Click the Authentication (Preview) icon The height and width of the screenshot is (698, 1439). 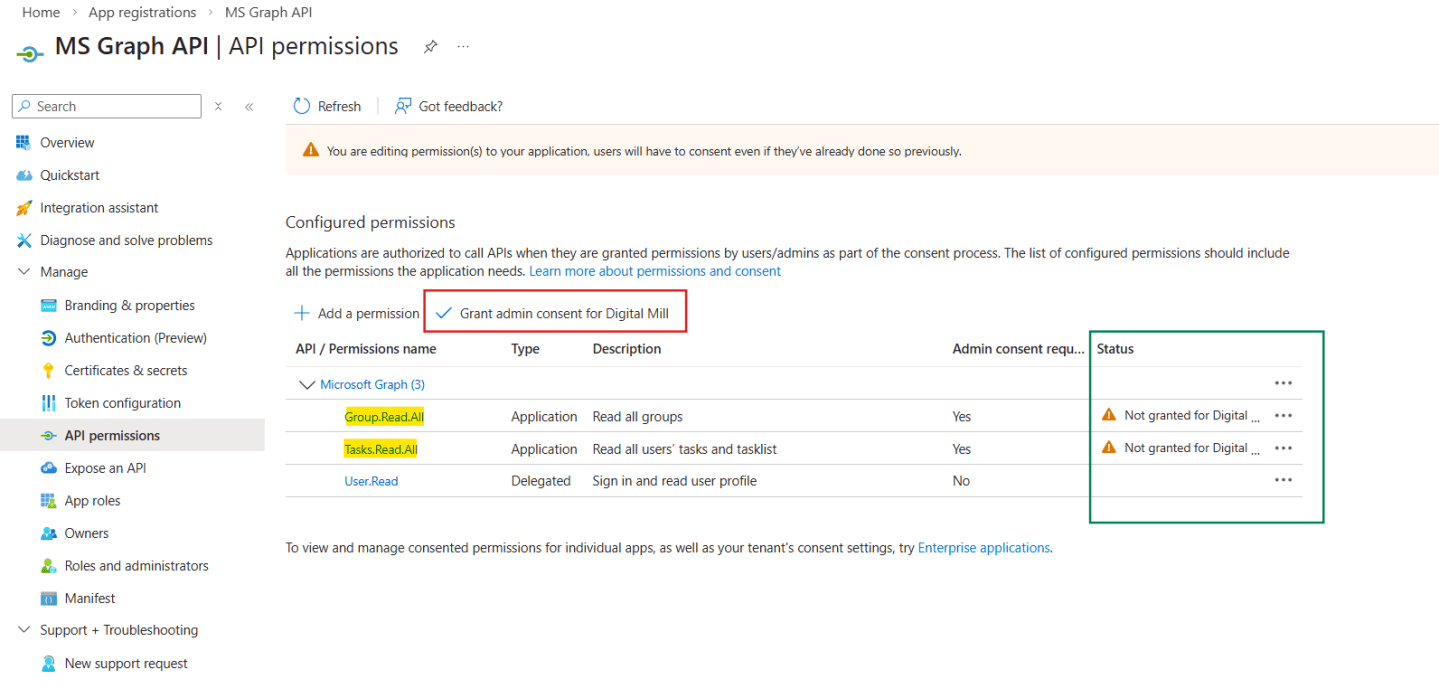click(48, 338)
